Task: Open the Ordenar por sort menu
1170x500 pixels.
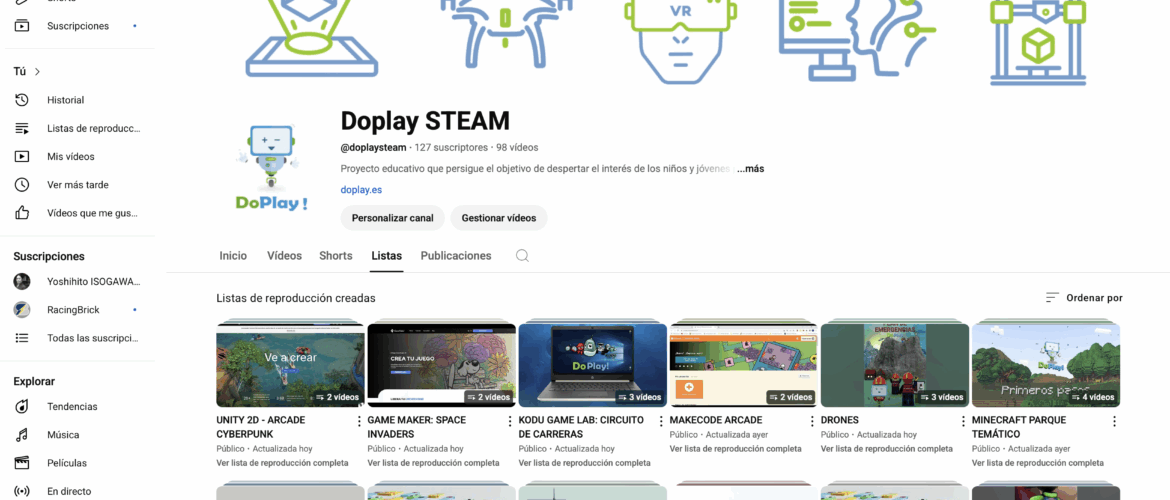Action: click(1084, 298)
